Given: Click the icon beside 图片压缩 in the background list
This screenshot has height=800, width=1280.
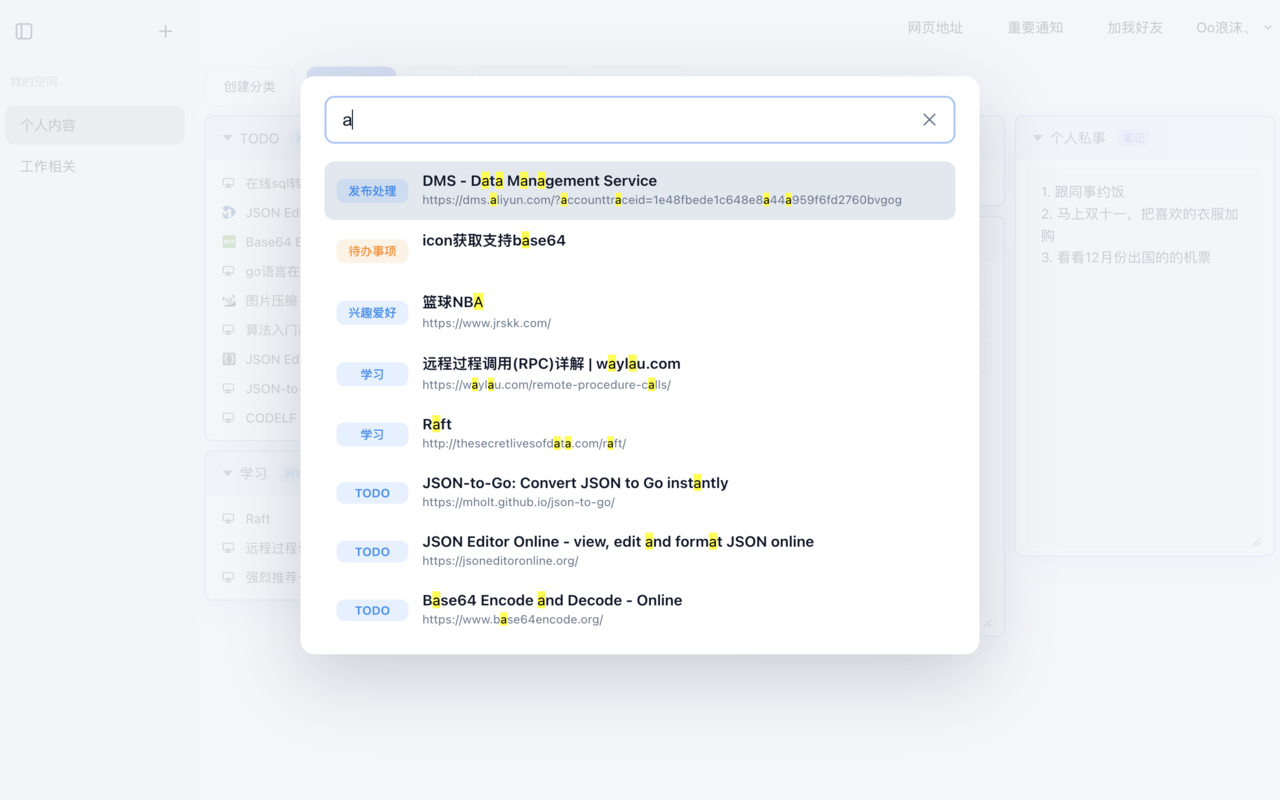Looking at the screenshot, I should pyautogui.click(x=229, y=300).
